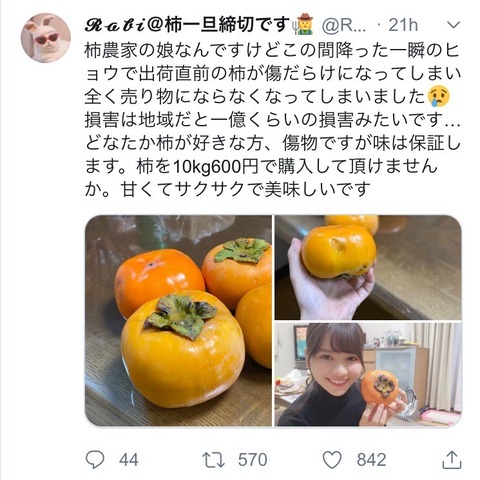Image resolution: width=480 pixels, height=480 pixels.
Task: Click the crying face emoji
Action: [x=439, y=96]
